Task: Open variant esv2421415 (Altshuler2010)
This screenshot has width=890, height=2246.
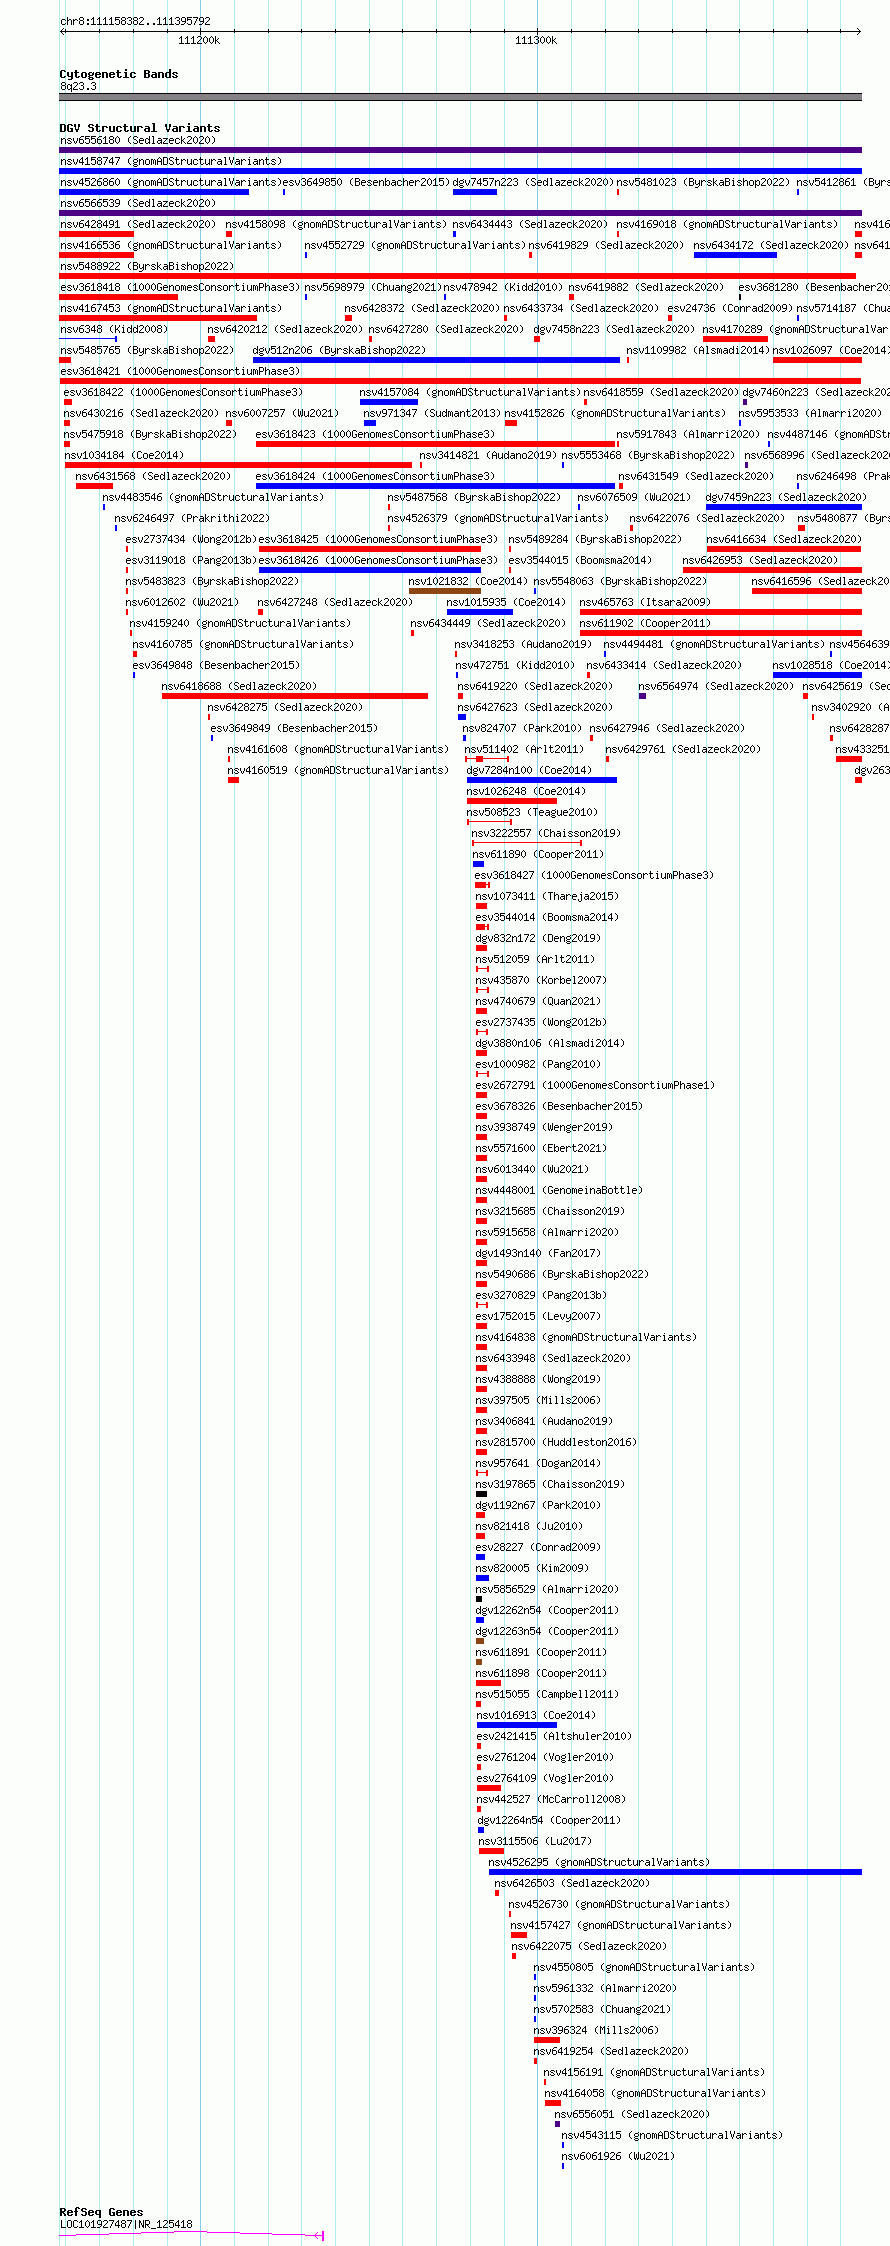Action: pos(554,1736)
